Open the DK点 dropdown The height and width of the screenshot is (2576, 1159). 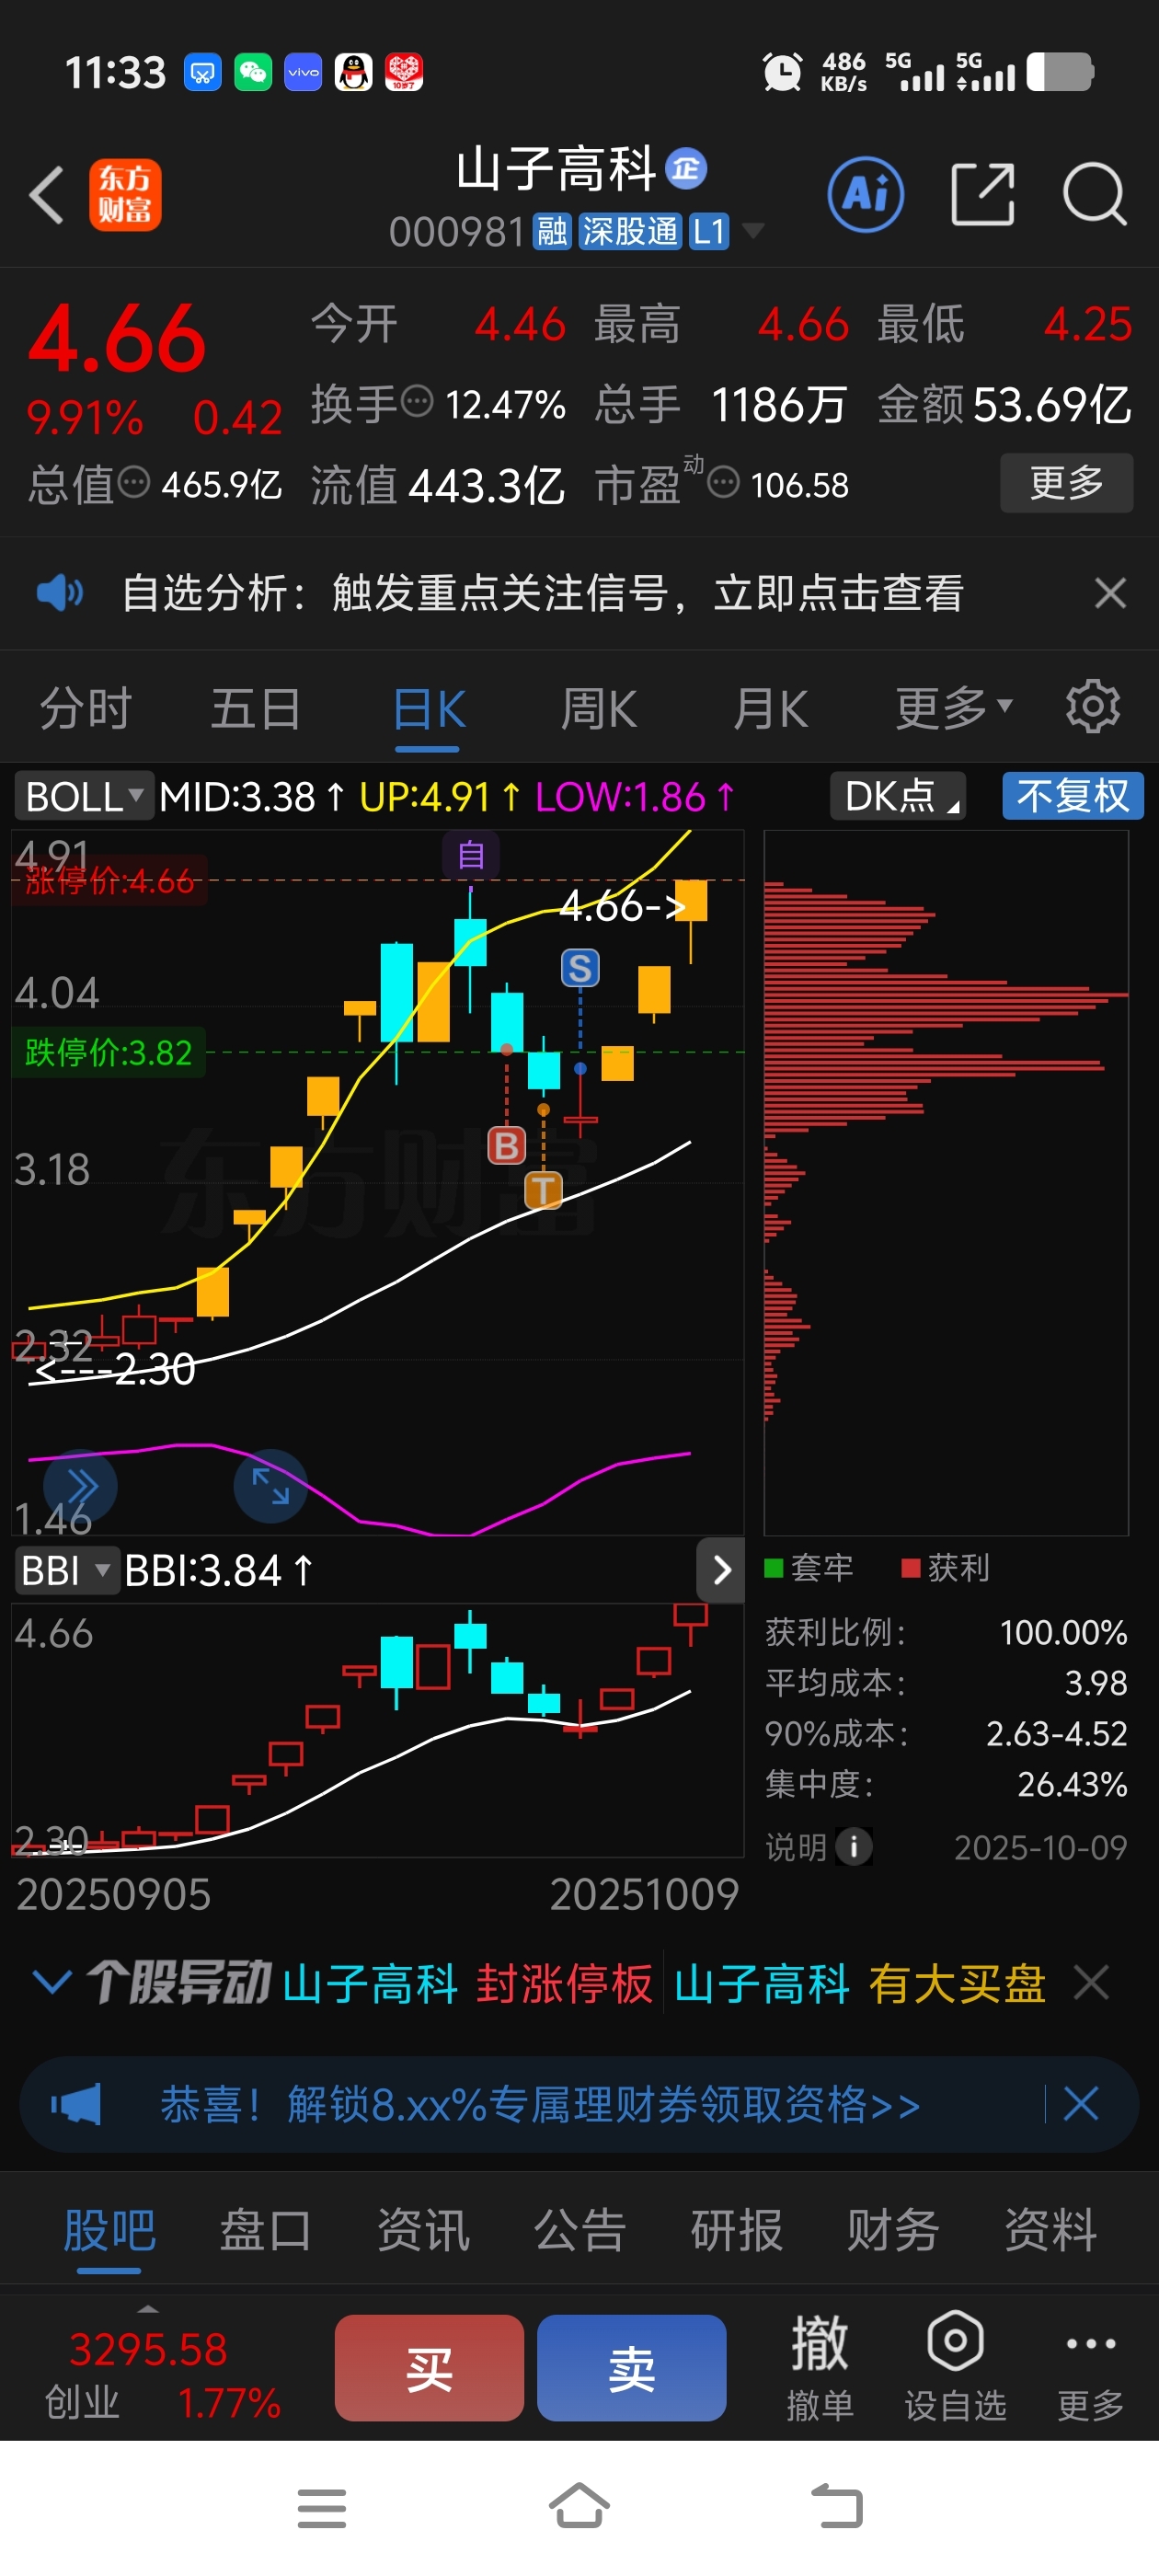[x=898, y=796]
